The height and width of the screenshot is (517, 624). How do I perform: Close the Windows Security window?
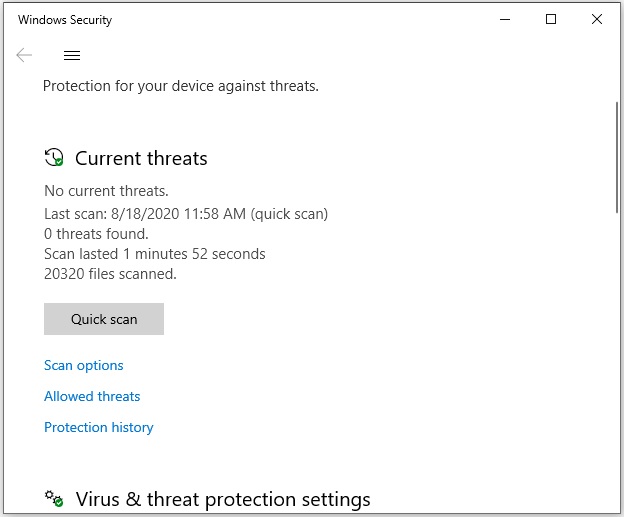tap(597, 19)
